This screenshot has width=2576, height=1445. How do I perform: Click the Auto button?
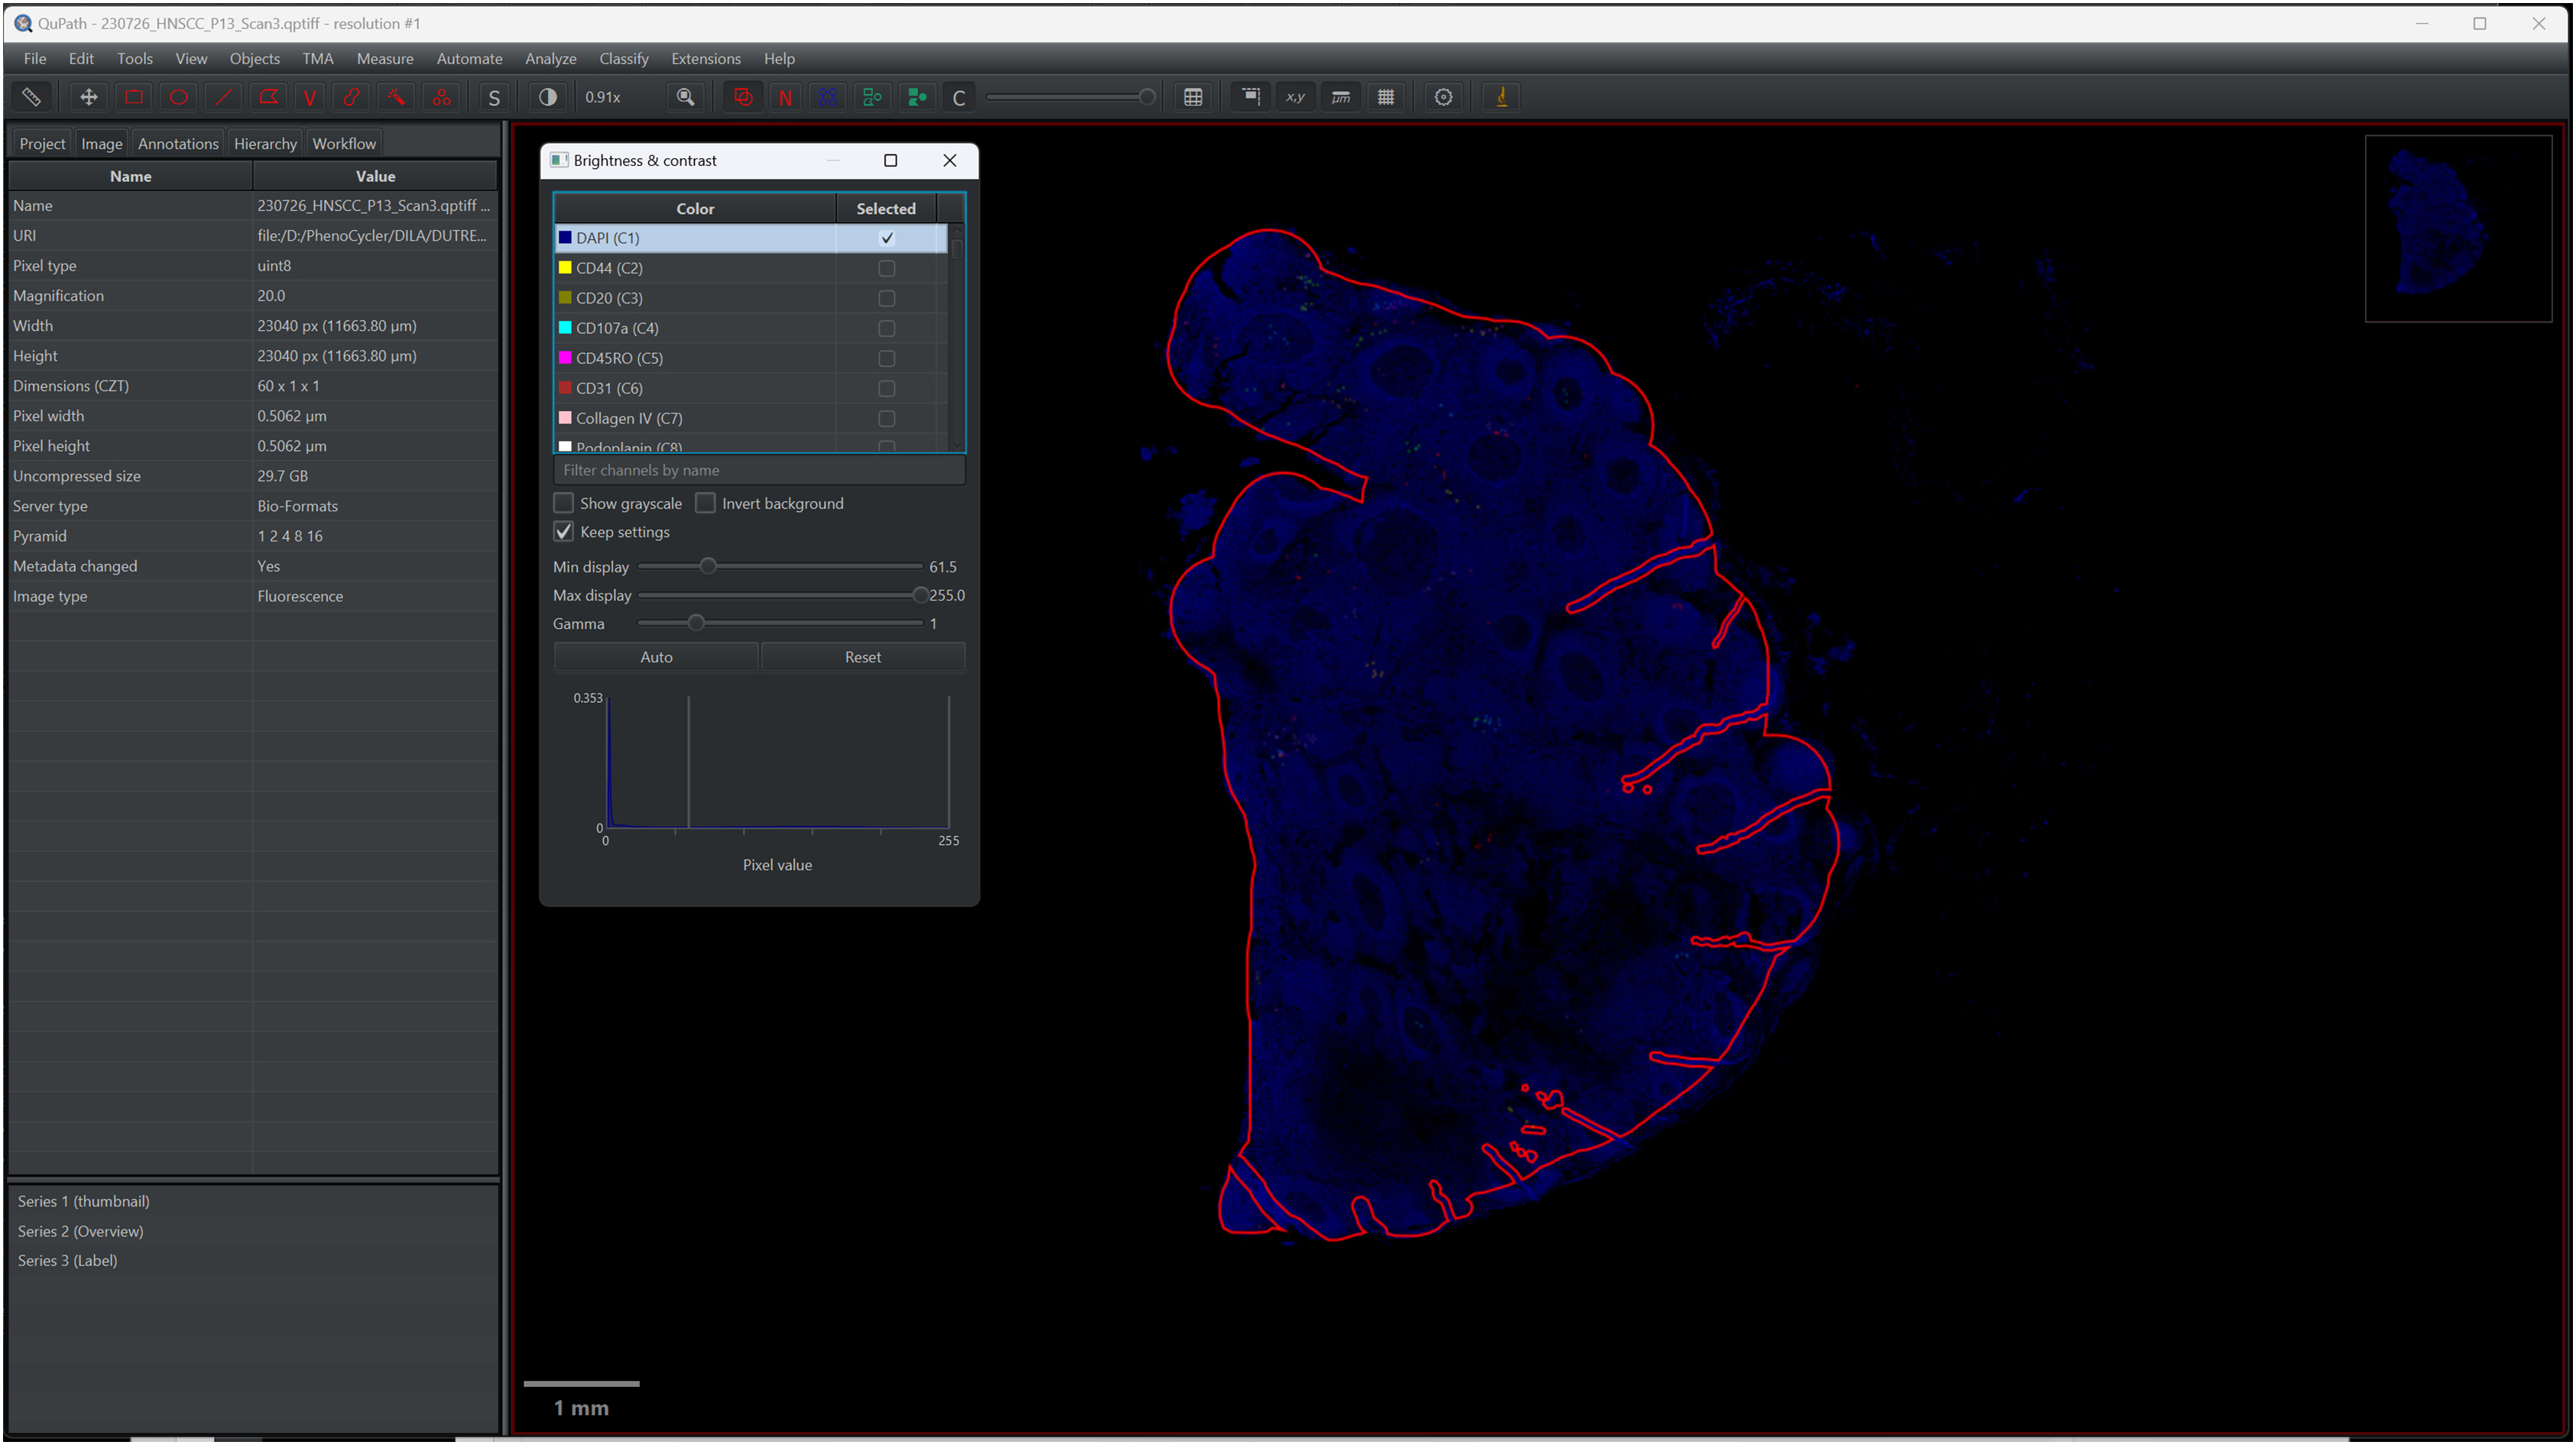pos(656,657)
